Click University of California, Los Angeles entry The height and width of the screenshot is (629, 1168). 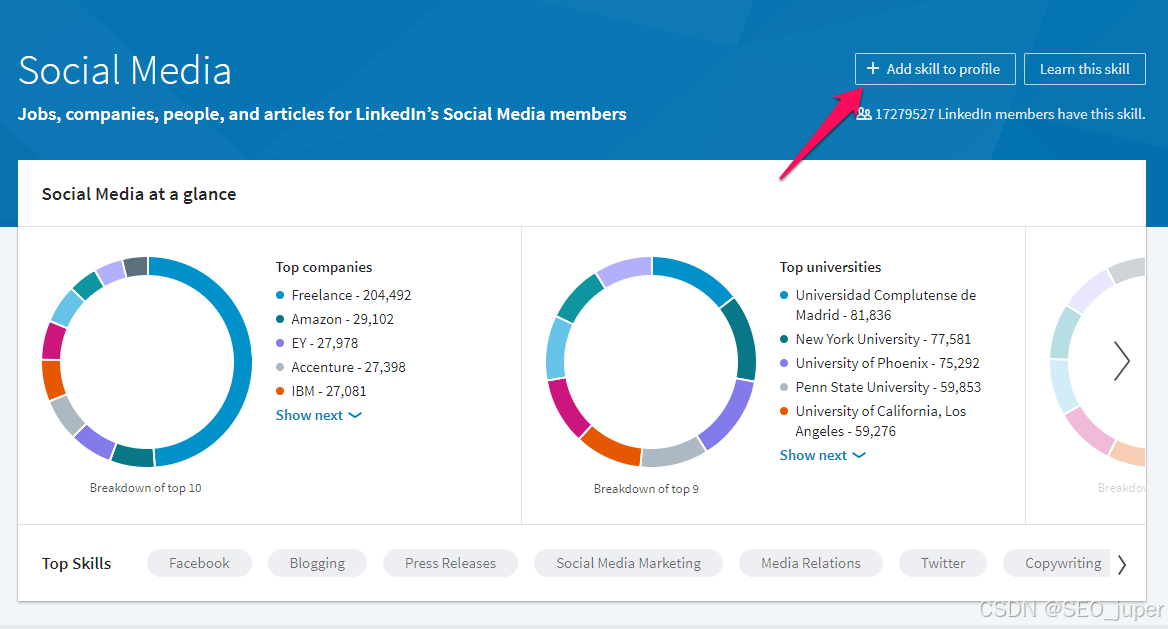873,421
